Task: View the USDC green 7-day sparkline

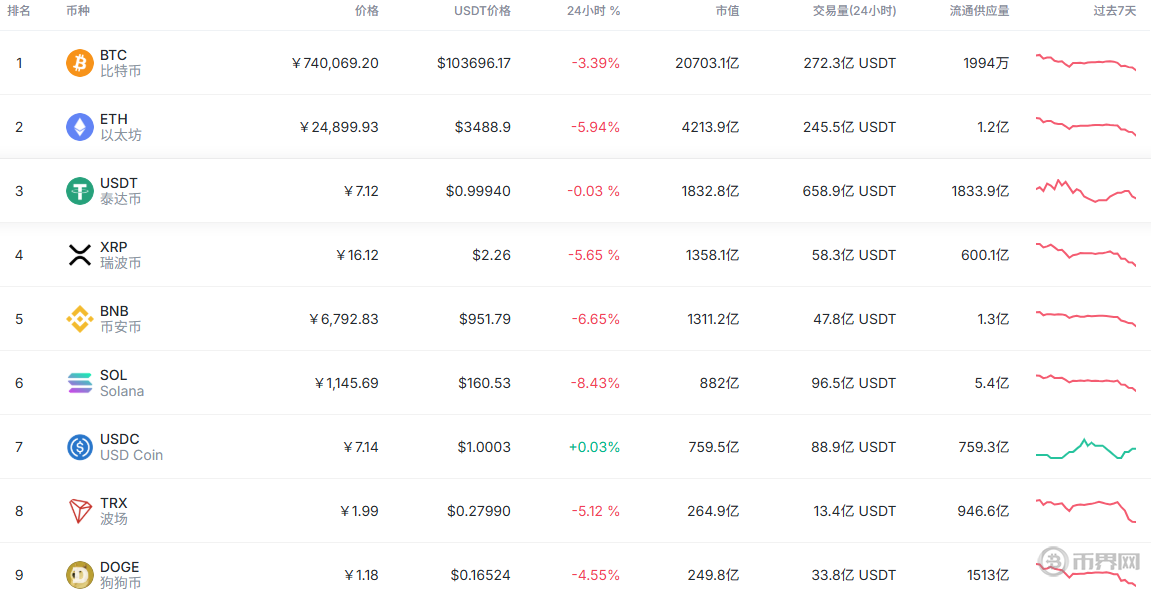Action: tap(1085, 449)
